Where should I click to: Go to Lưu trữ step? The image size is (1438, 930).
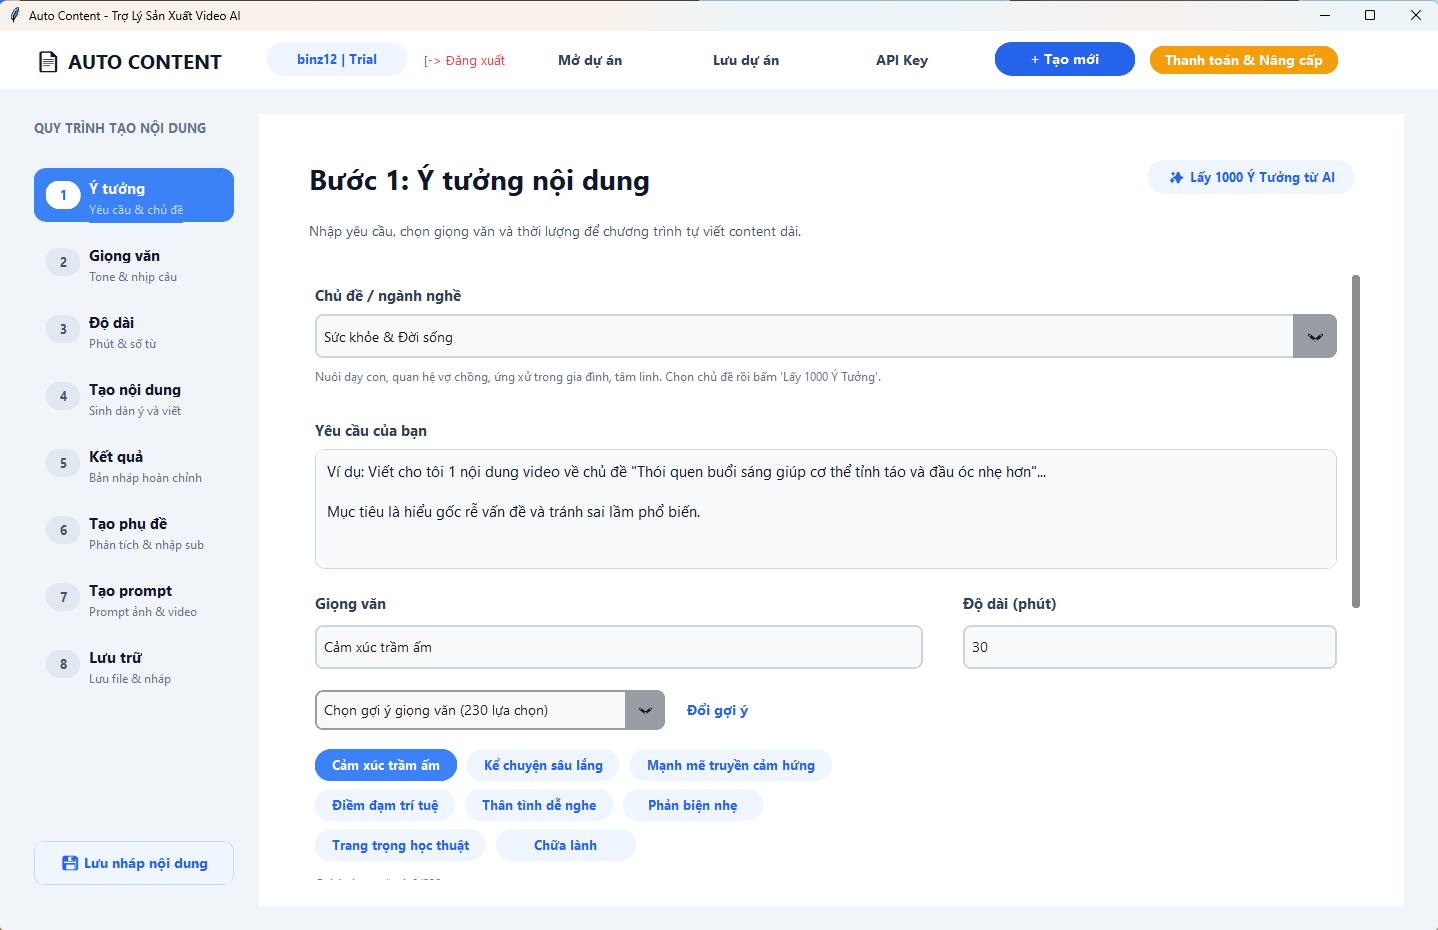[x=134, y=667]
